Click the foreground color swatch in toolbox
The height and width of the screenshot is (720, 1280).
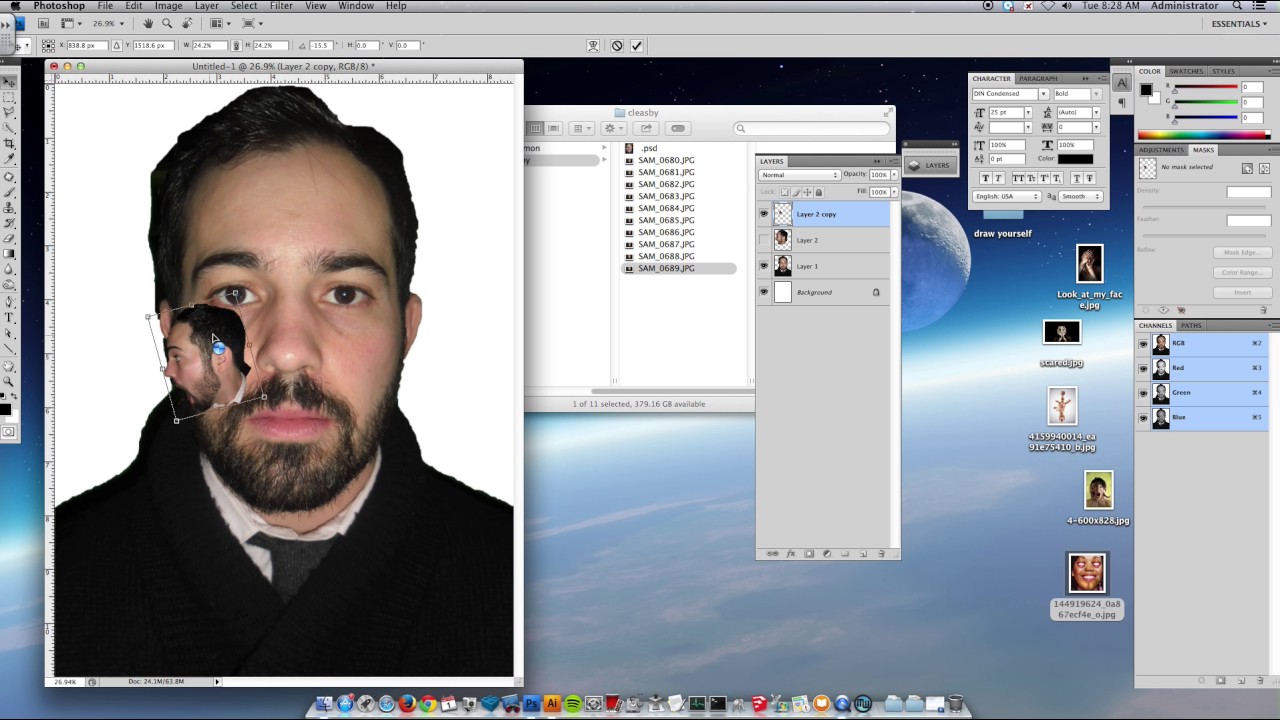tap(5, 409)
